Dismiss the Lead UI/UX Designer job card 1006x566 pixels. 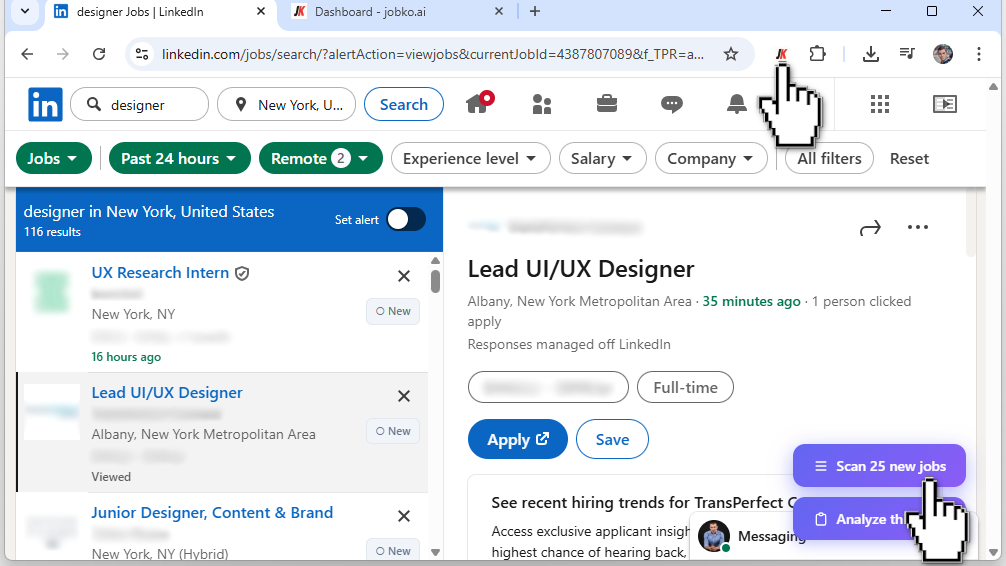(x=404, y=396)
